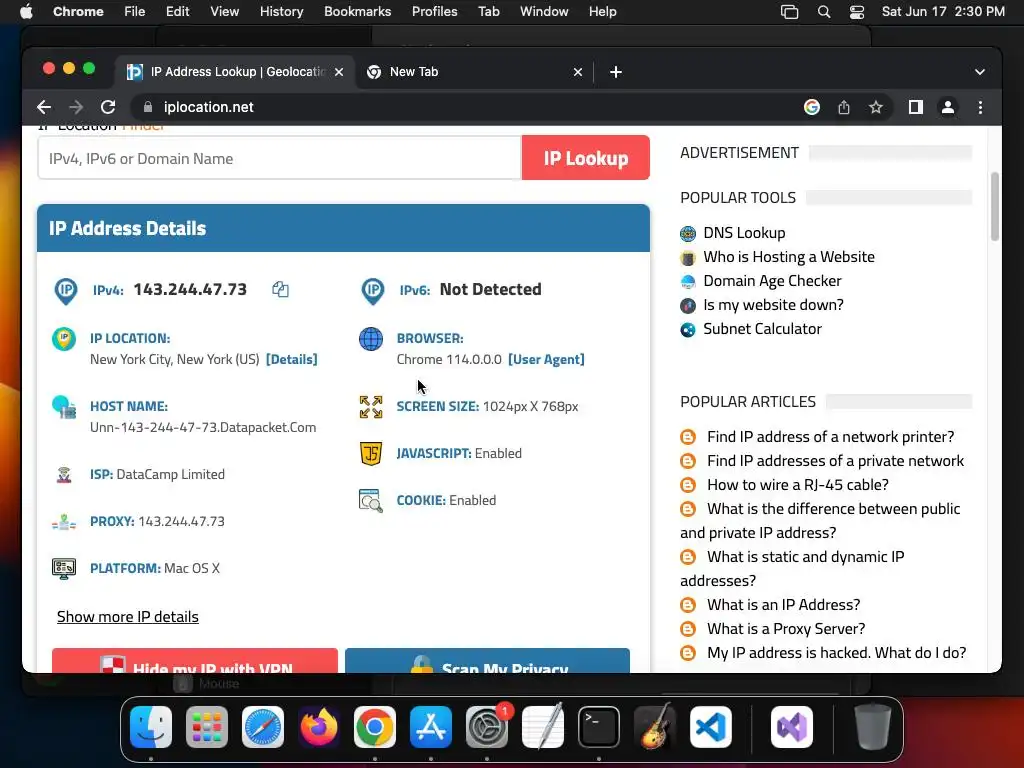Click the IPv6 map pin icon
The width and height of the screenshot is (1024, 768).
click(x=372, y=291)
